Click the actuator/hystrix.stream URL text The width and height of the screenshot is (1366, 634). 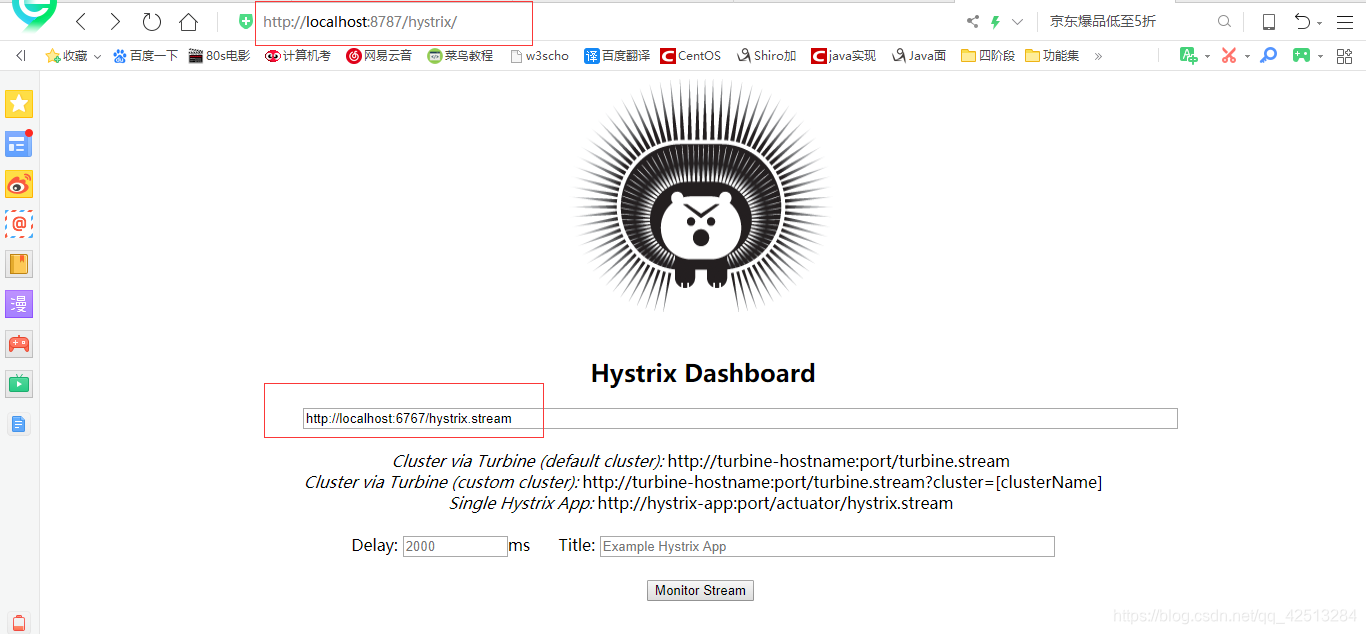tap(775, 503)
